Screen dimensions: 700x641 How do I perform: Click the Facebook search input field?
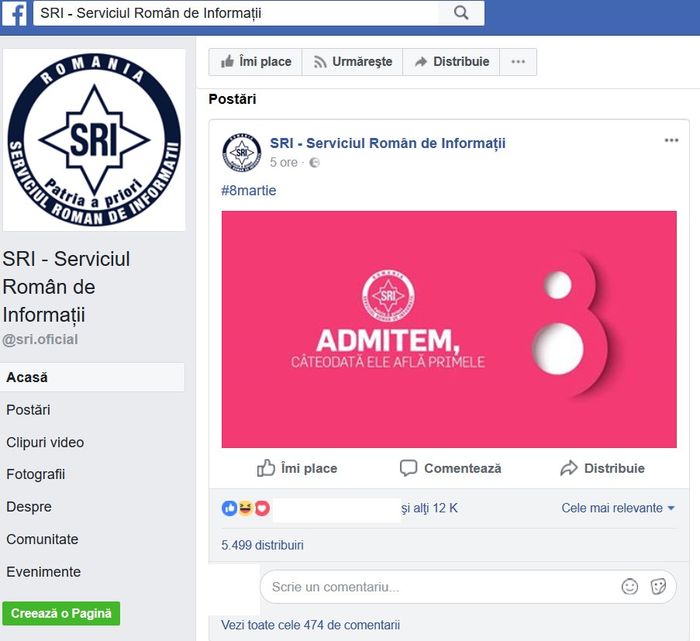click(x=236, y=13)
